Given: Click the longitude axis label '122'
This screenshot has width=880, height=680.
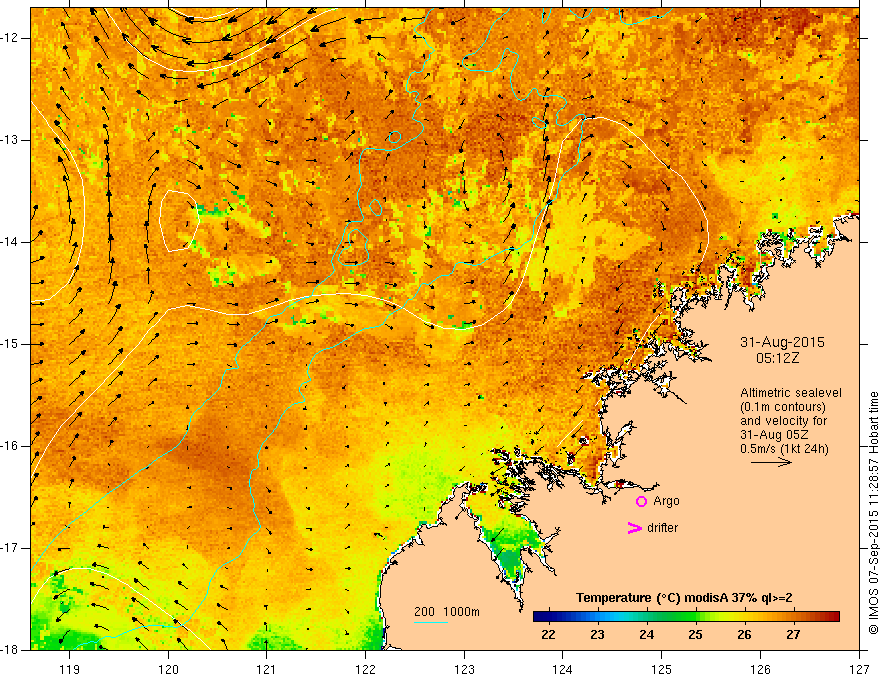Looking at the screenshot, I should pos(365,669).
